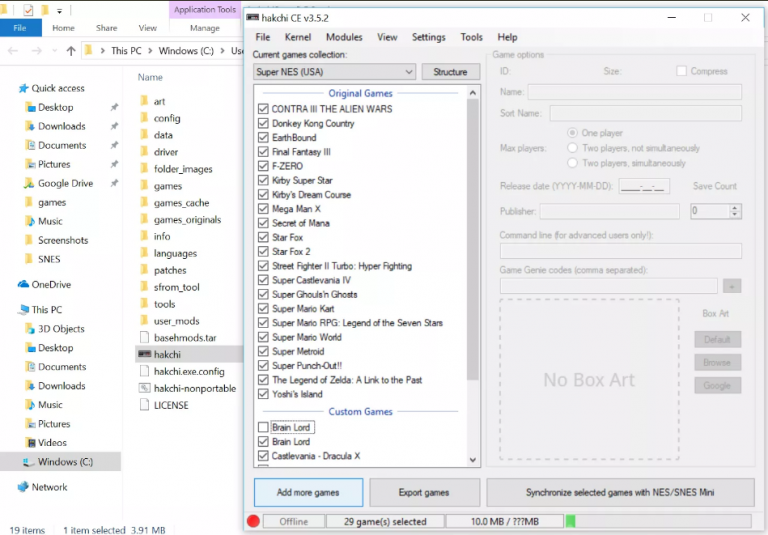Uncheck the EarthBound game checkbox
This screenshot has height=535, width=768.
pos(263,138)
